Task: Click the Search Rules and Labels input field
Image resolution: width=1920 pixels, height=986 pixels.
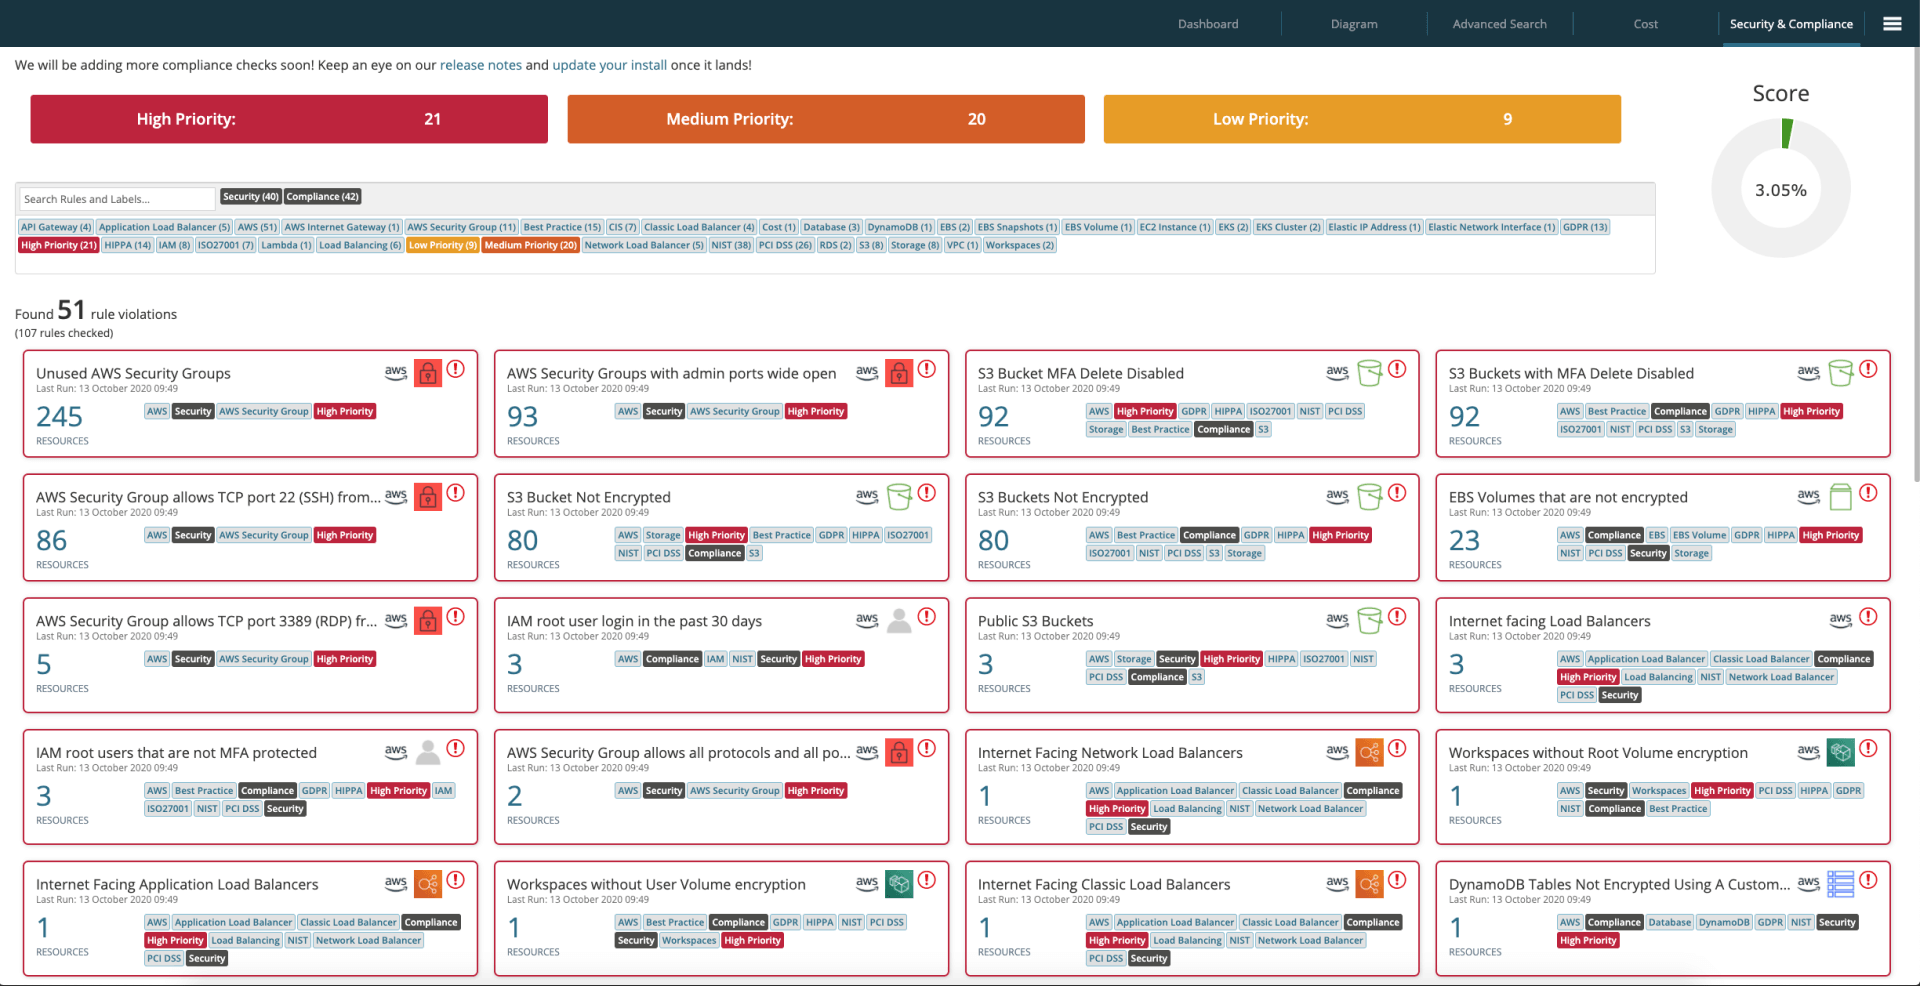Action: point(113,198)
